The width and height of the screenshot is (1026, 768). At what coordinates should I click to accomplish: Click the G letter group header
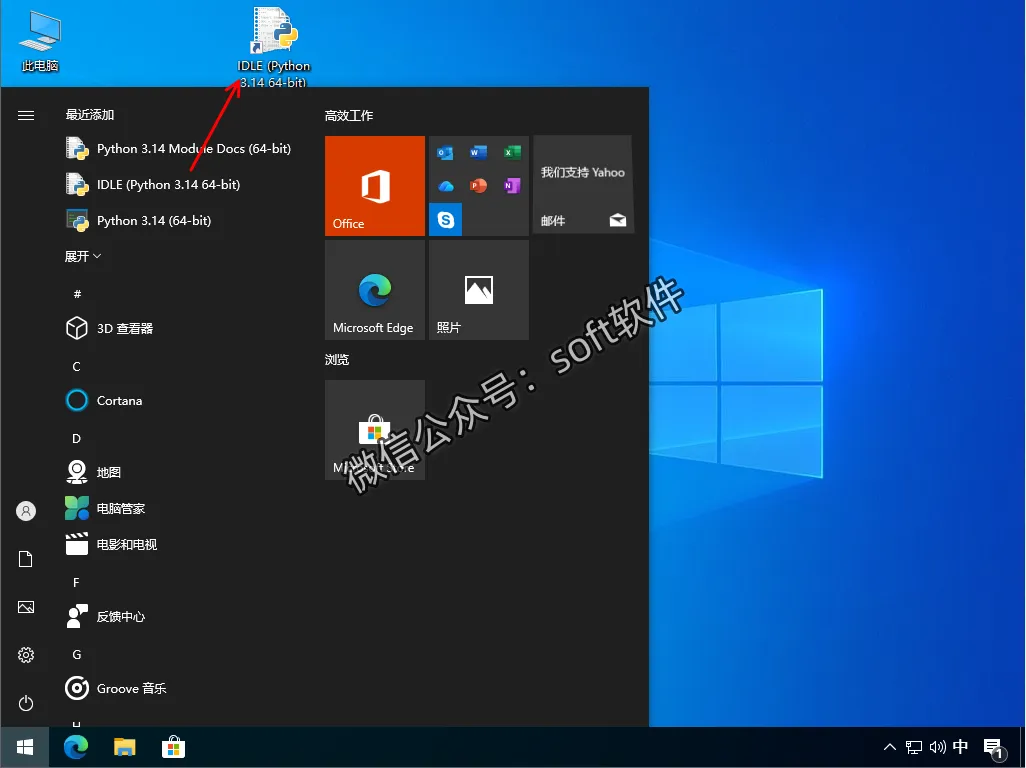[77, 654]
